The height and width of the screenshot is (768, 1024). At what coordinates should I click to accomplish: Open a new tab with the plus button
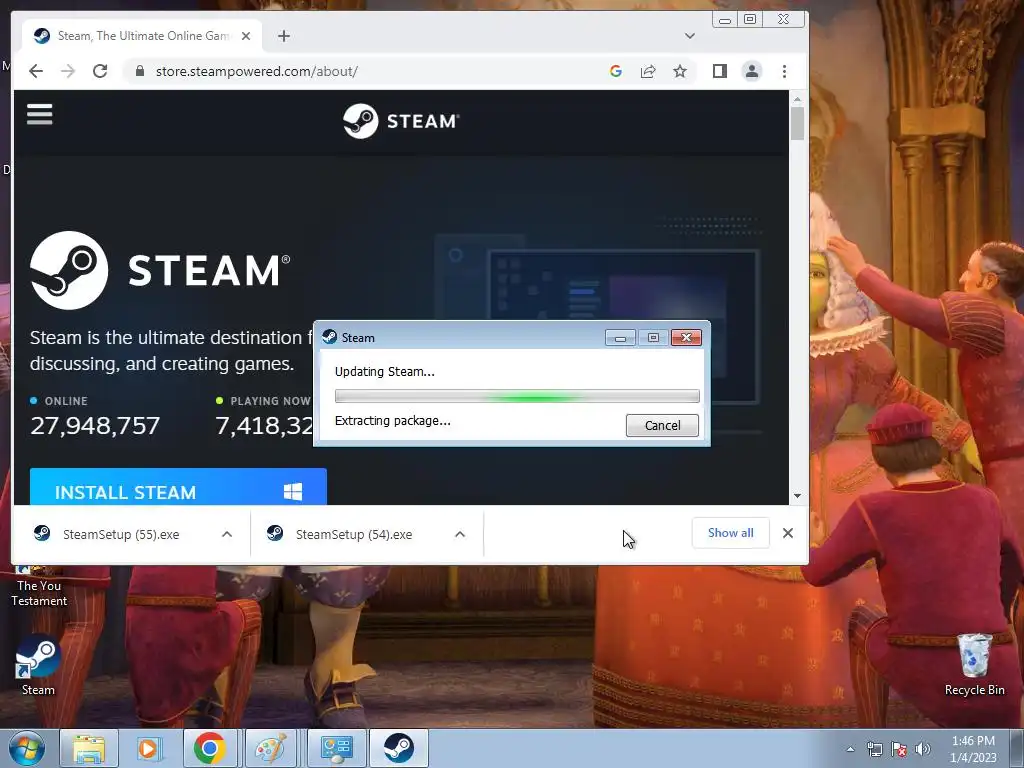[283, 36]
